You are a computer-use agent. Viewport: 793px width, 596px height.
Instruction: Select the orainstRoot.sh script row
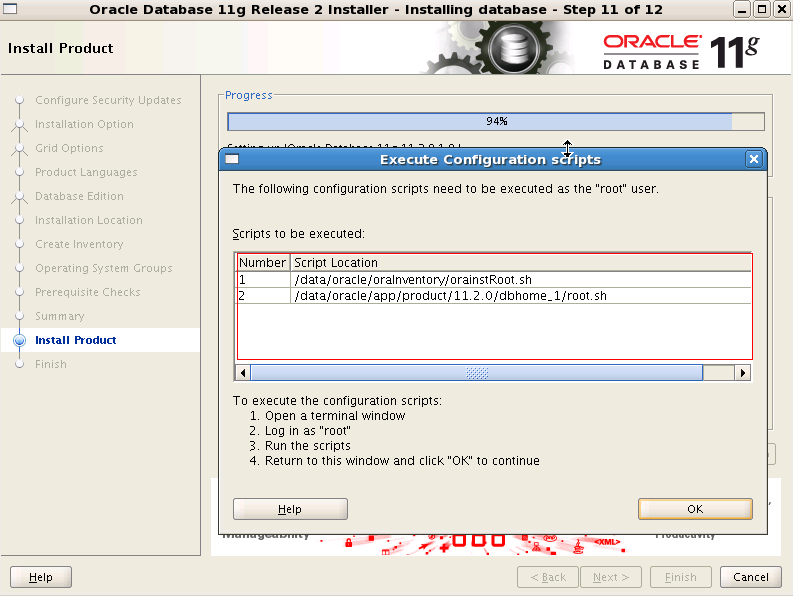(494, 280)
